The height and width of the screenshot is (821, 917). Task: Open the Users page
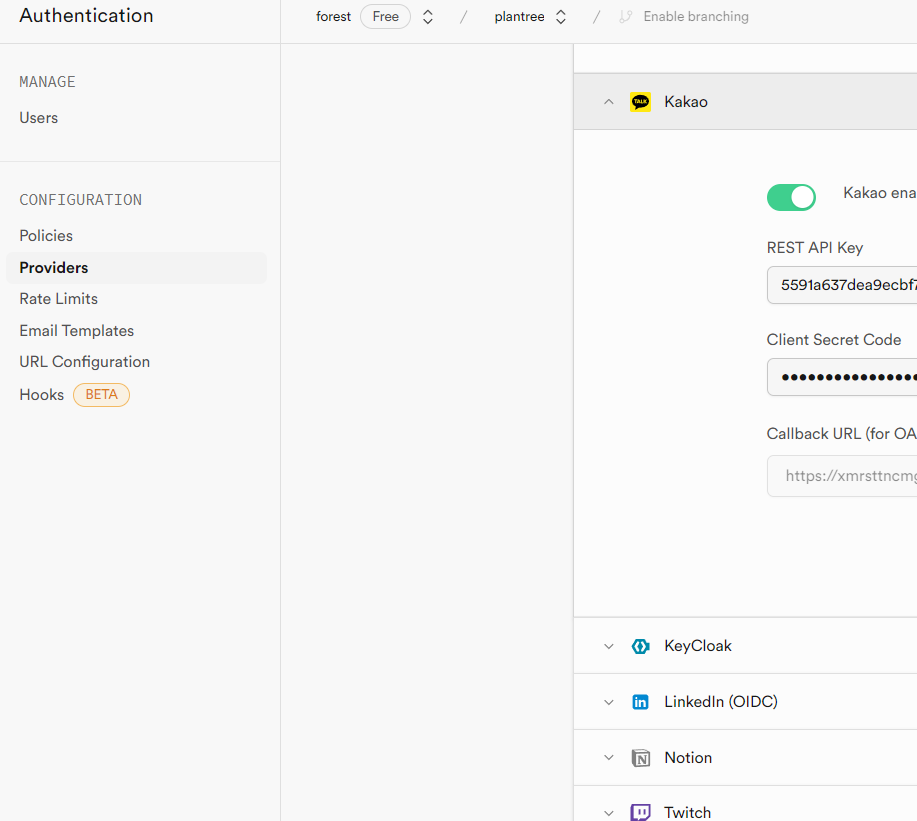tap(39, 118)
